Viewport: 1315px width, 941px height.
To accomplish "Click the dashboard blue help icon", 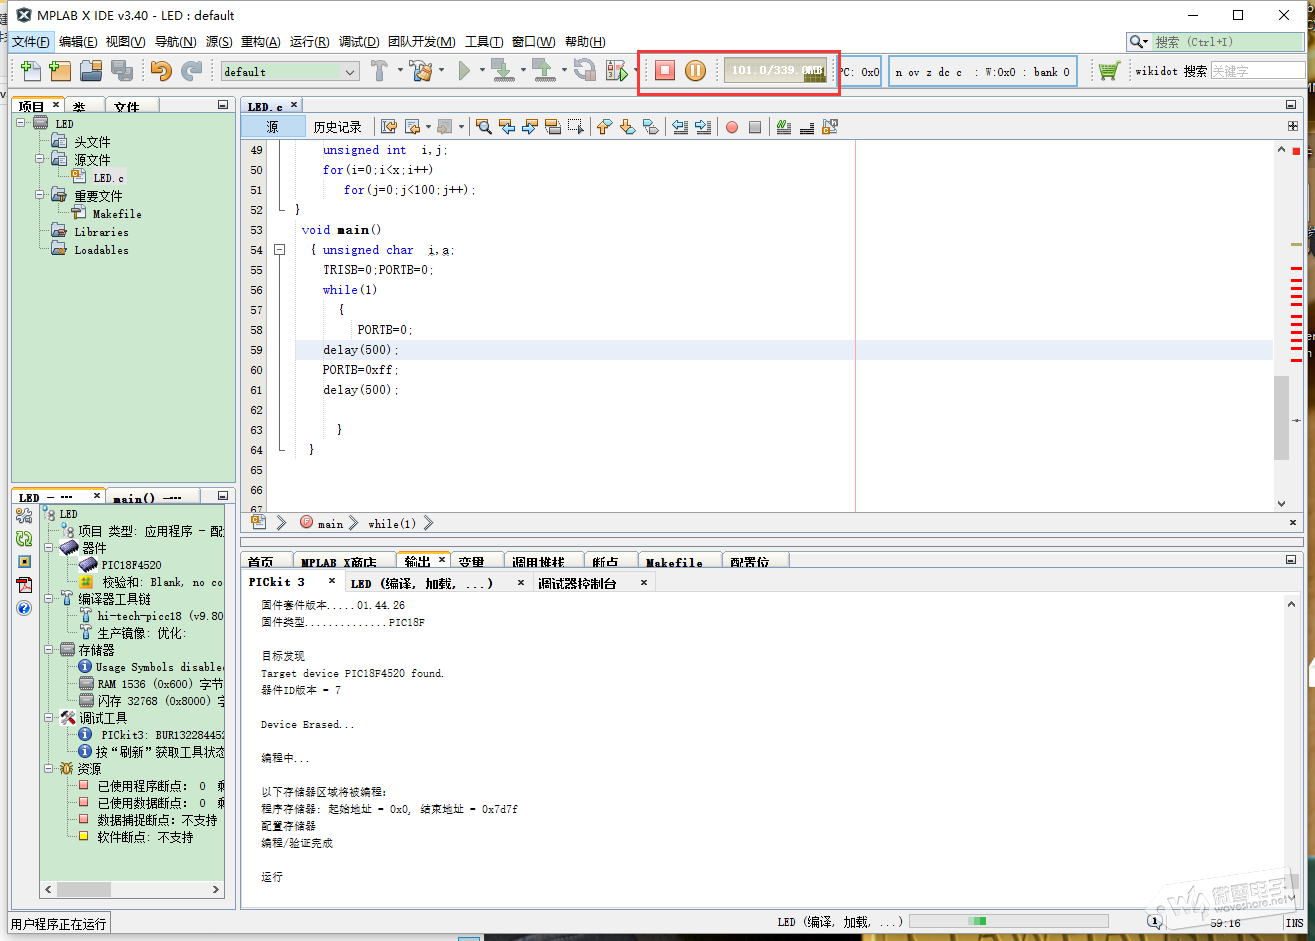I will (x=24, y=607).
